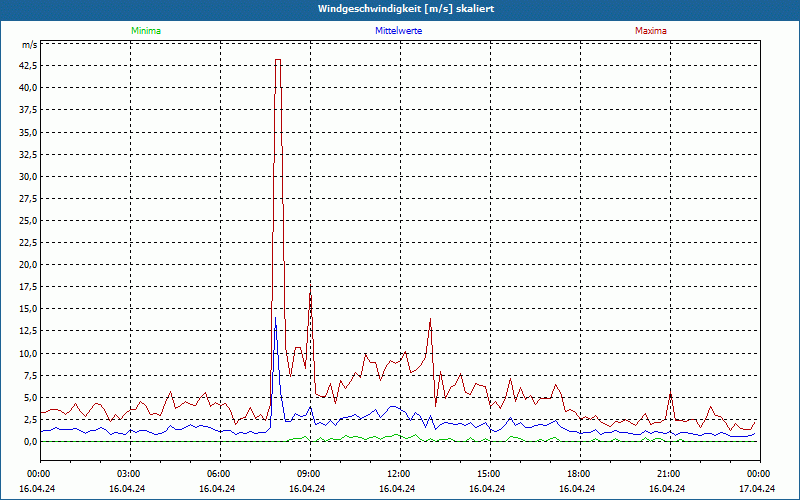Click the 06:00 time label
This screenshot has height=500, width=800.
(x=220, y=474)
